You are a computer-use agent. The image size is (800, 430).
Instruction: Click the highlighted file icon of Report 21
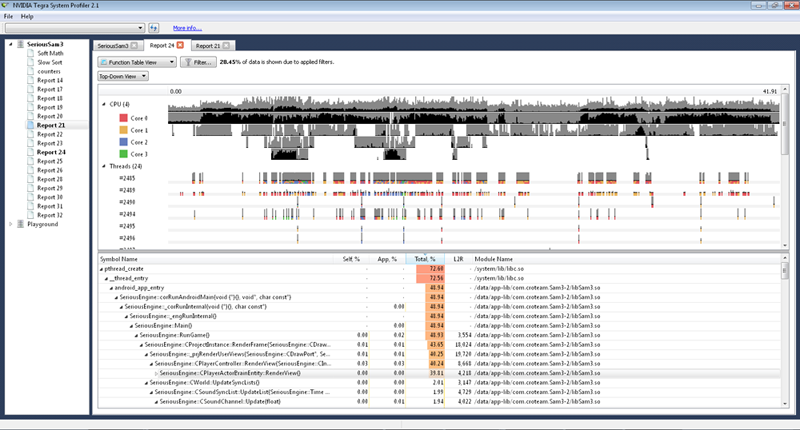(x=31, y=125)
